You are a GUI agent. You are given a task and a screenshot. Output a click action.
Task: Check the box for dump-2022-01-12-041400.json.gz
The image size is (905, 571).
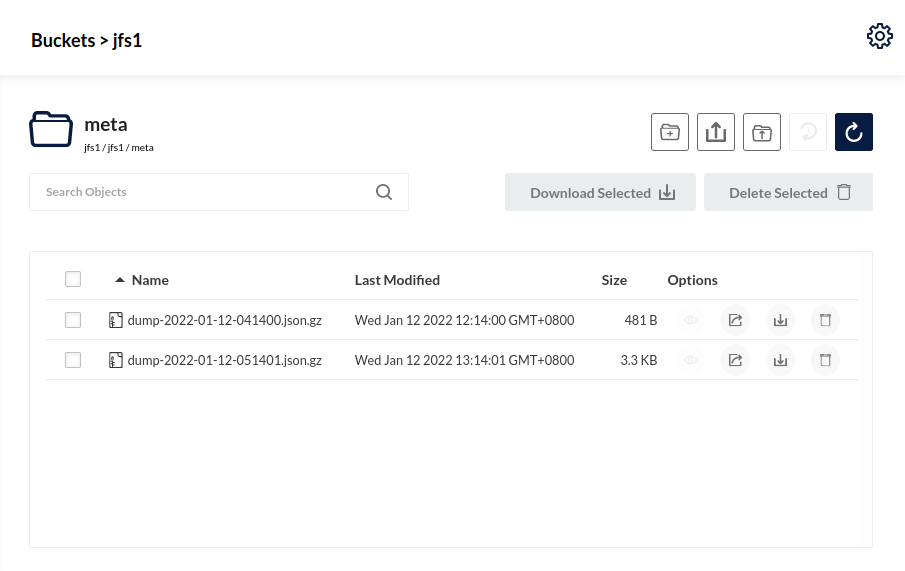pyautogui.click(x=73, y=320)
